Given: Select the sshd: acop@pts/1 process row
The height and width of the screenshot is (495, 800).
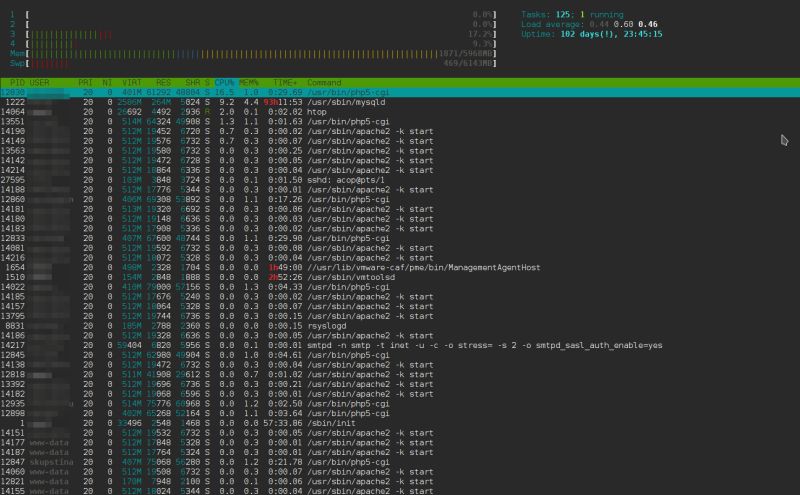Looking at the screenshot, I should coord(400,180).
